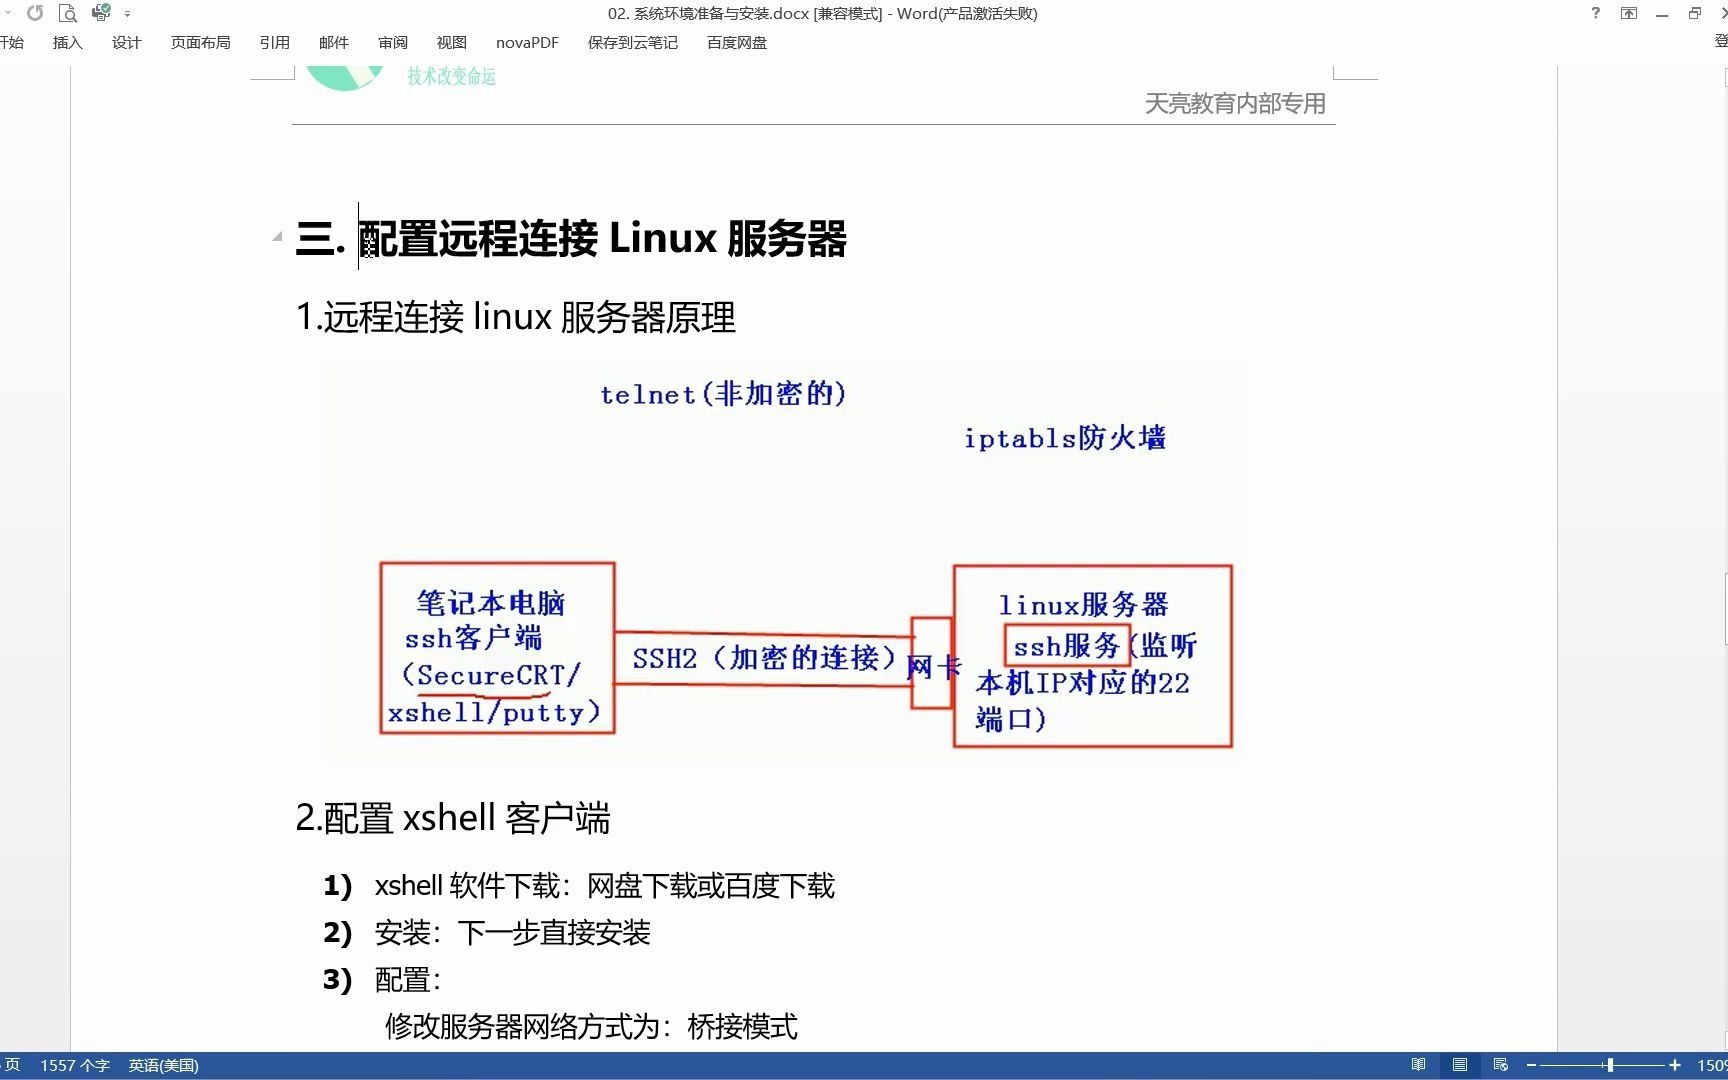This screenshot has width=1728, height=1080.
Task: Click the 登 sign-in text at top right
Action: tap(1722, 45)
